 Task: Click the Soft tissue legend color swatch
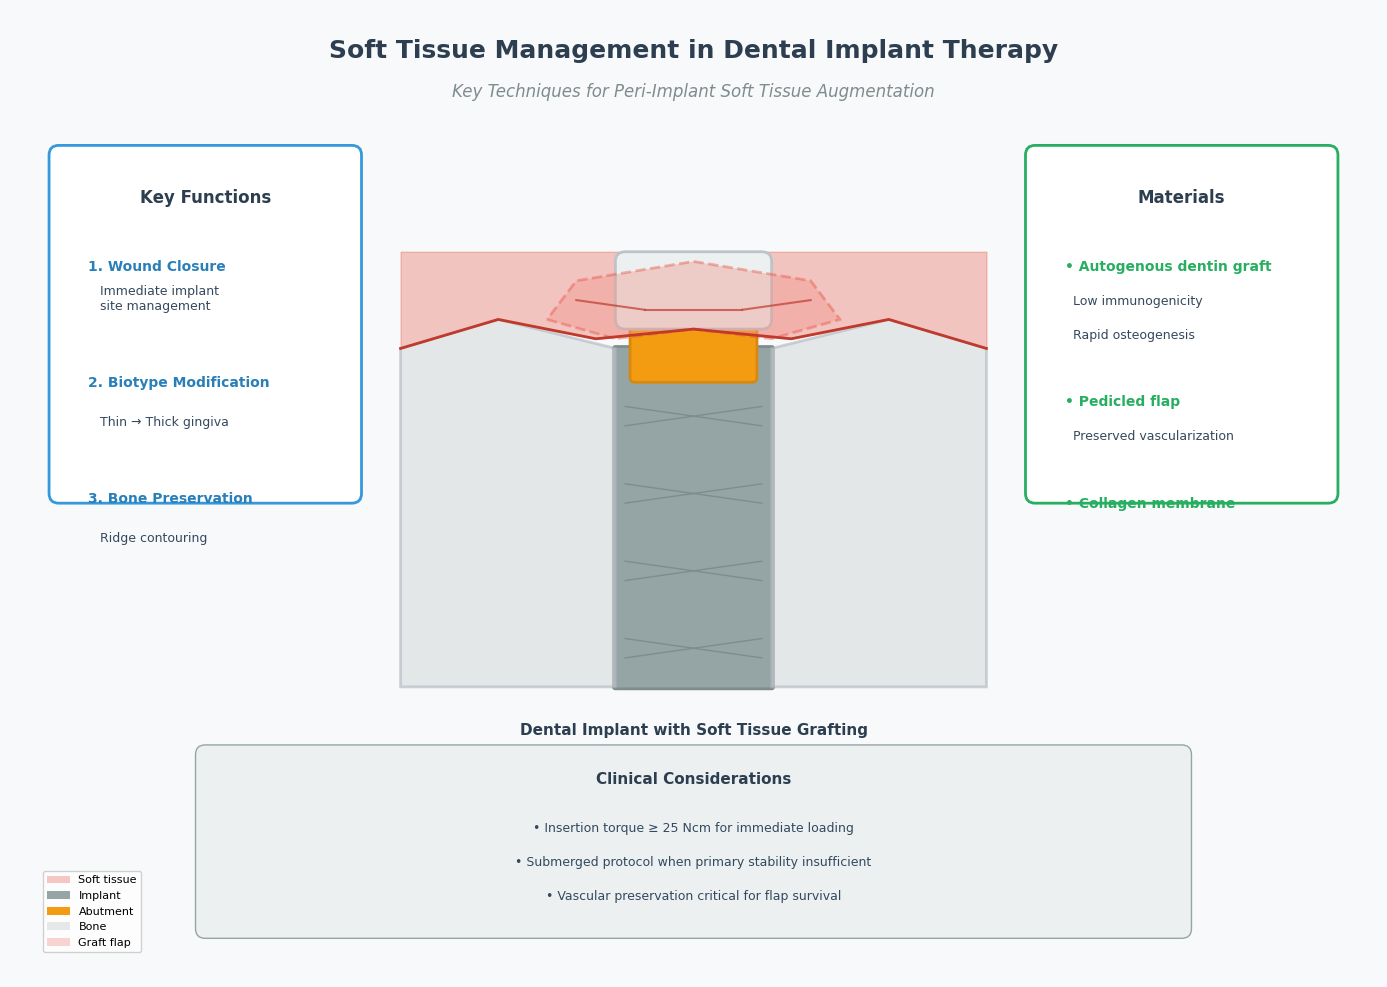pos(59,880)
